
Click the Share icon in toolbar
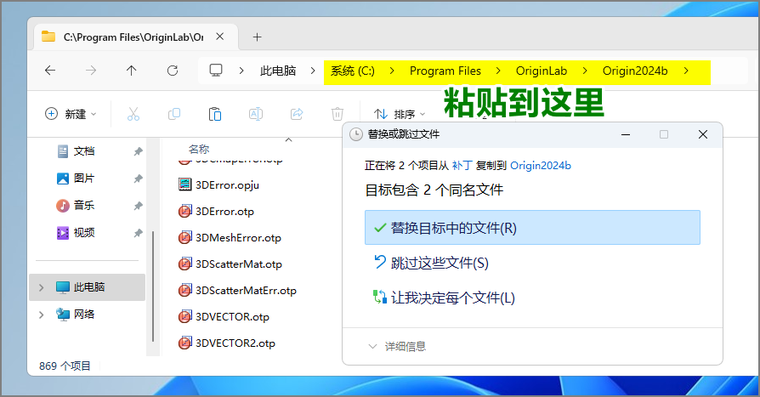[297, 114]
